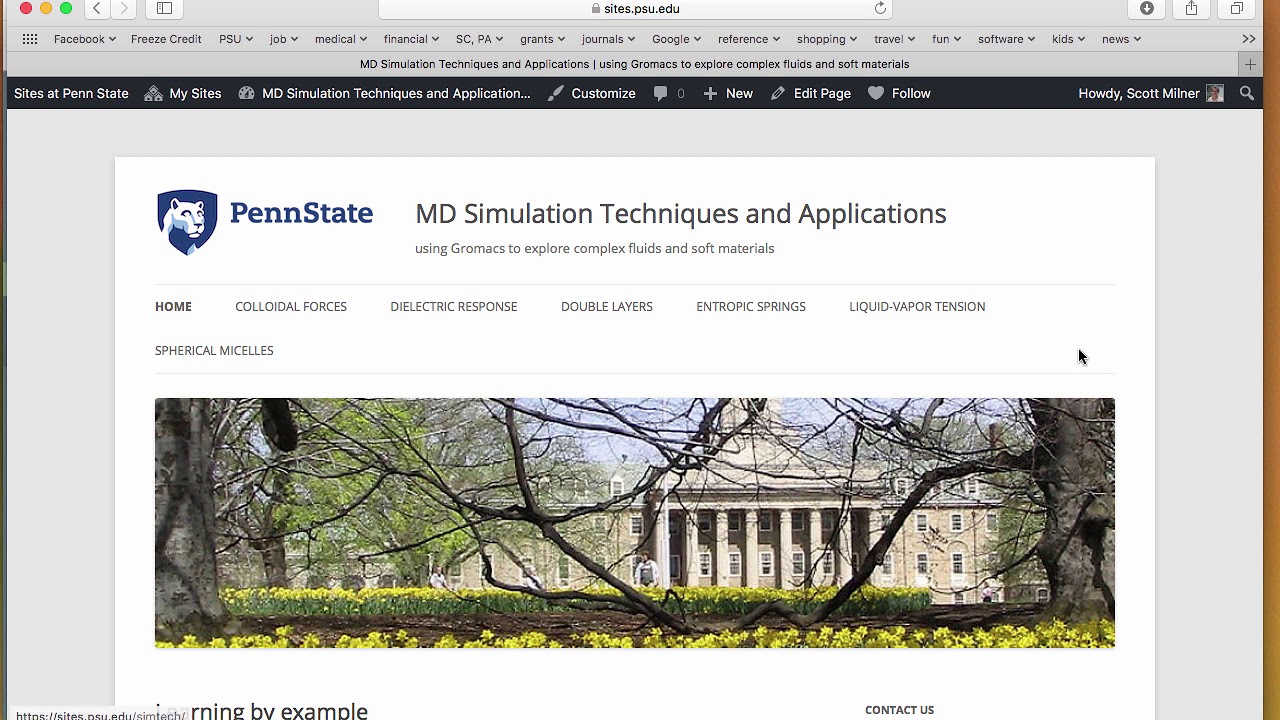1280x720 pixels.
Task: Click the Old Main header banner image
Action: pos(635,523)
